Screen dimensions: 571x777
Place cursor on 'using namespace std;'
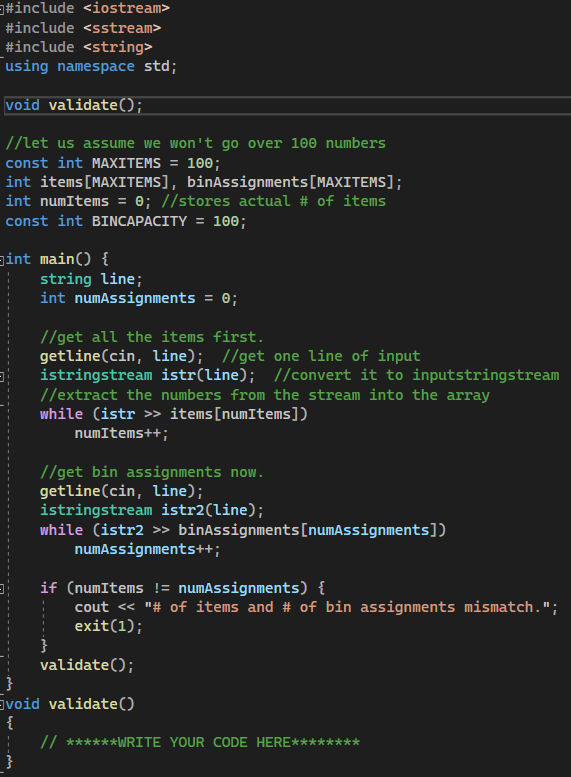coord(91,66)
